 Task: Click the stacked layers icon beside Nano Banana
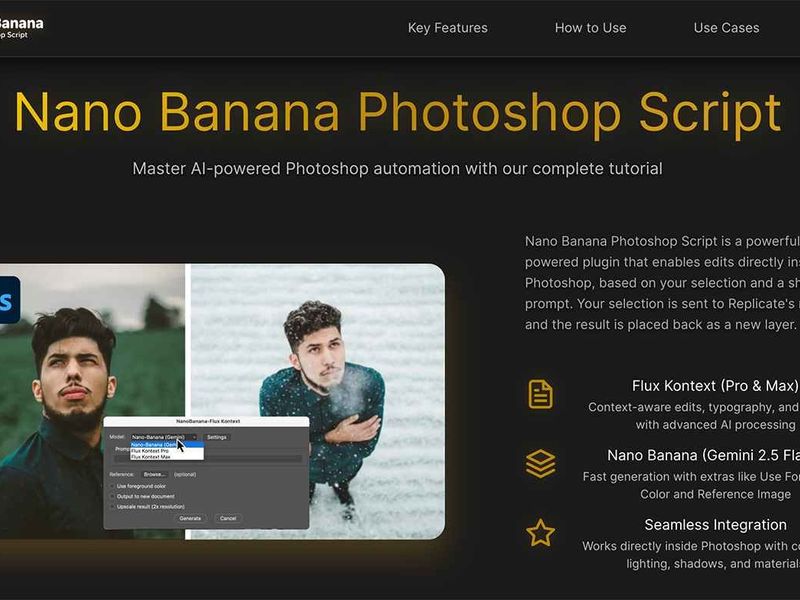[x=540, y=464]
